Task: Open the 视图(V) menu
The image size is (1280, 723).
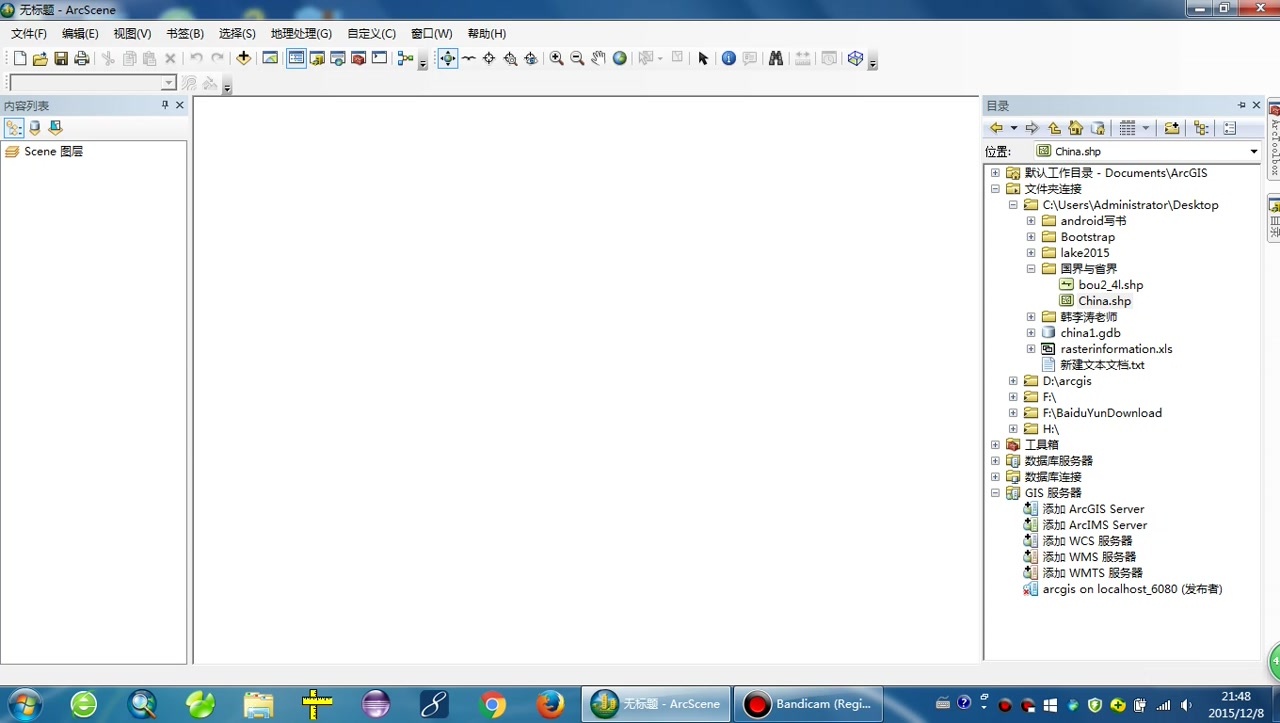Action: point(132,34)
